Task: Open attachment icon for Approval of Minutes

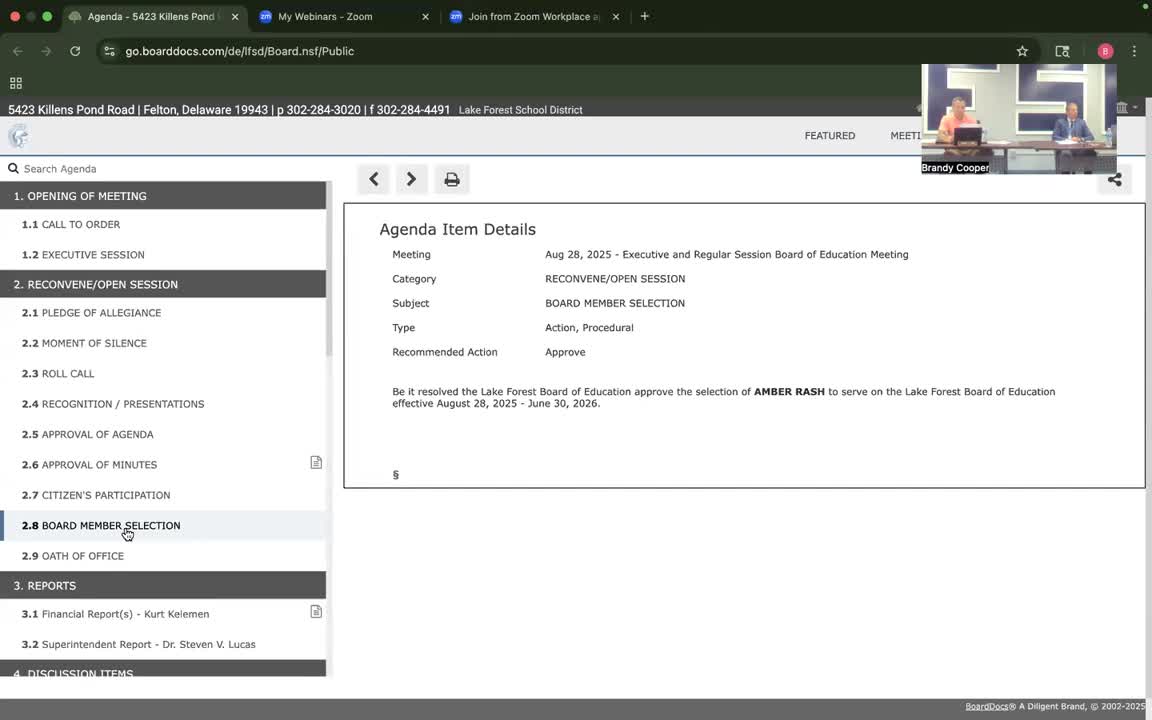Action: coord(316,463)
